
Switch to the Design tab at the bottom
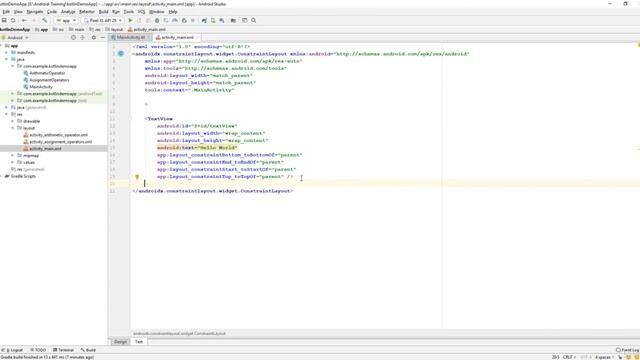click(120, 342)
